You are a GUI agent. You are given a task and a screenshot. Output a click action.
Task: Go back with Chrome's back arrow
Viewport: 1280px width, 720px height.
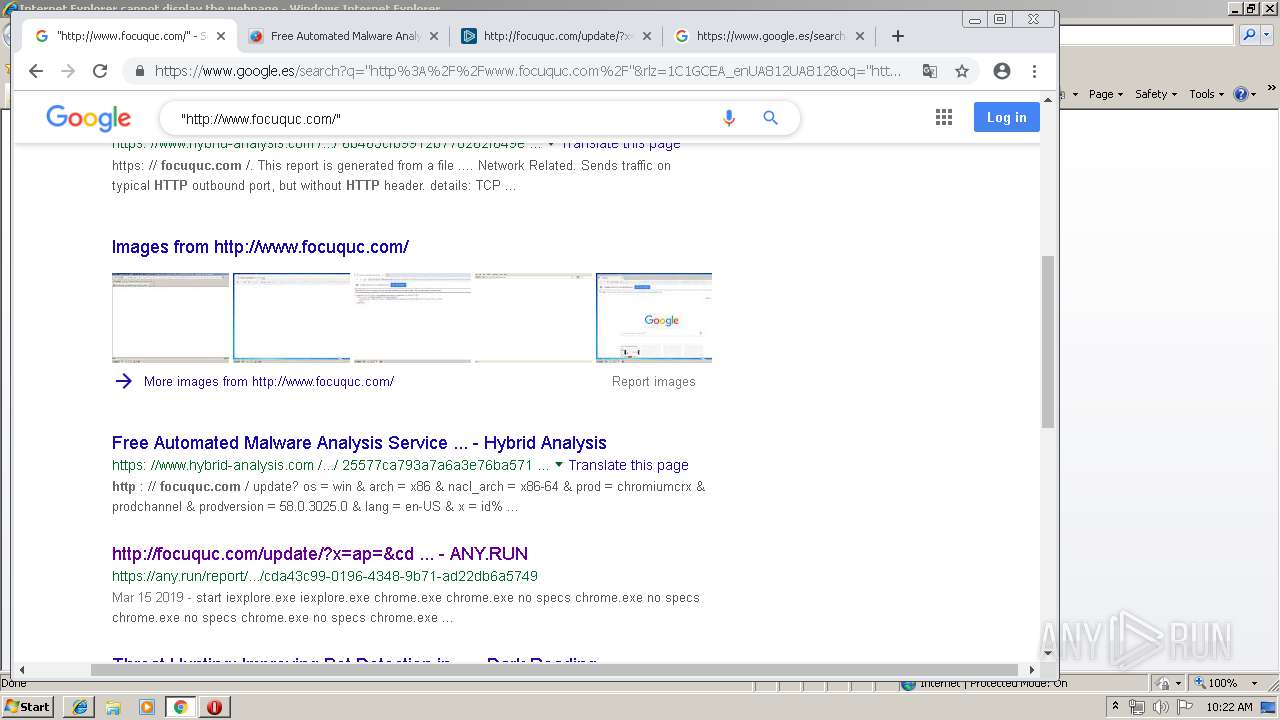pyautogui.click(x=36, y=71)
